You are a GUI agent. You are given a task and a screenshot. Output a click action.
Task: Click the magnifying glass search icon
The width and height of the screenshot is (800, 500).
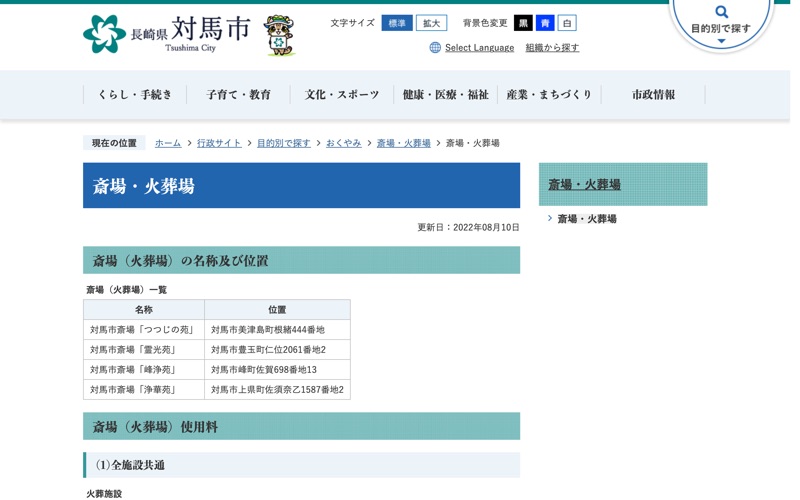point(721,11)
